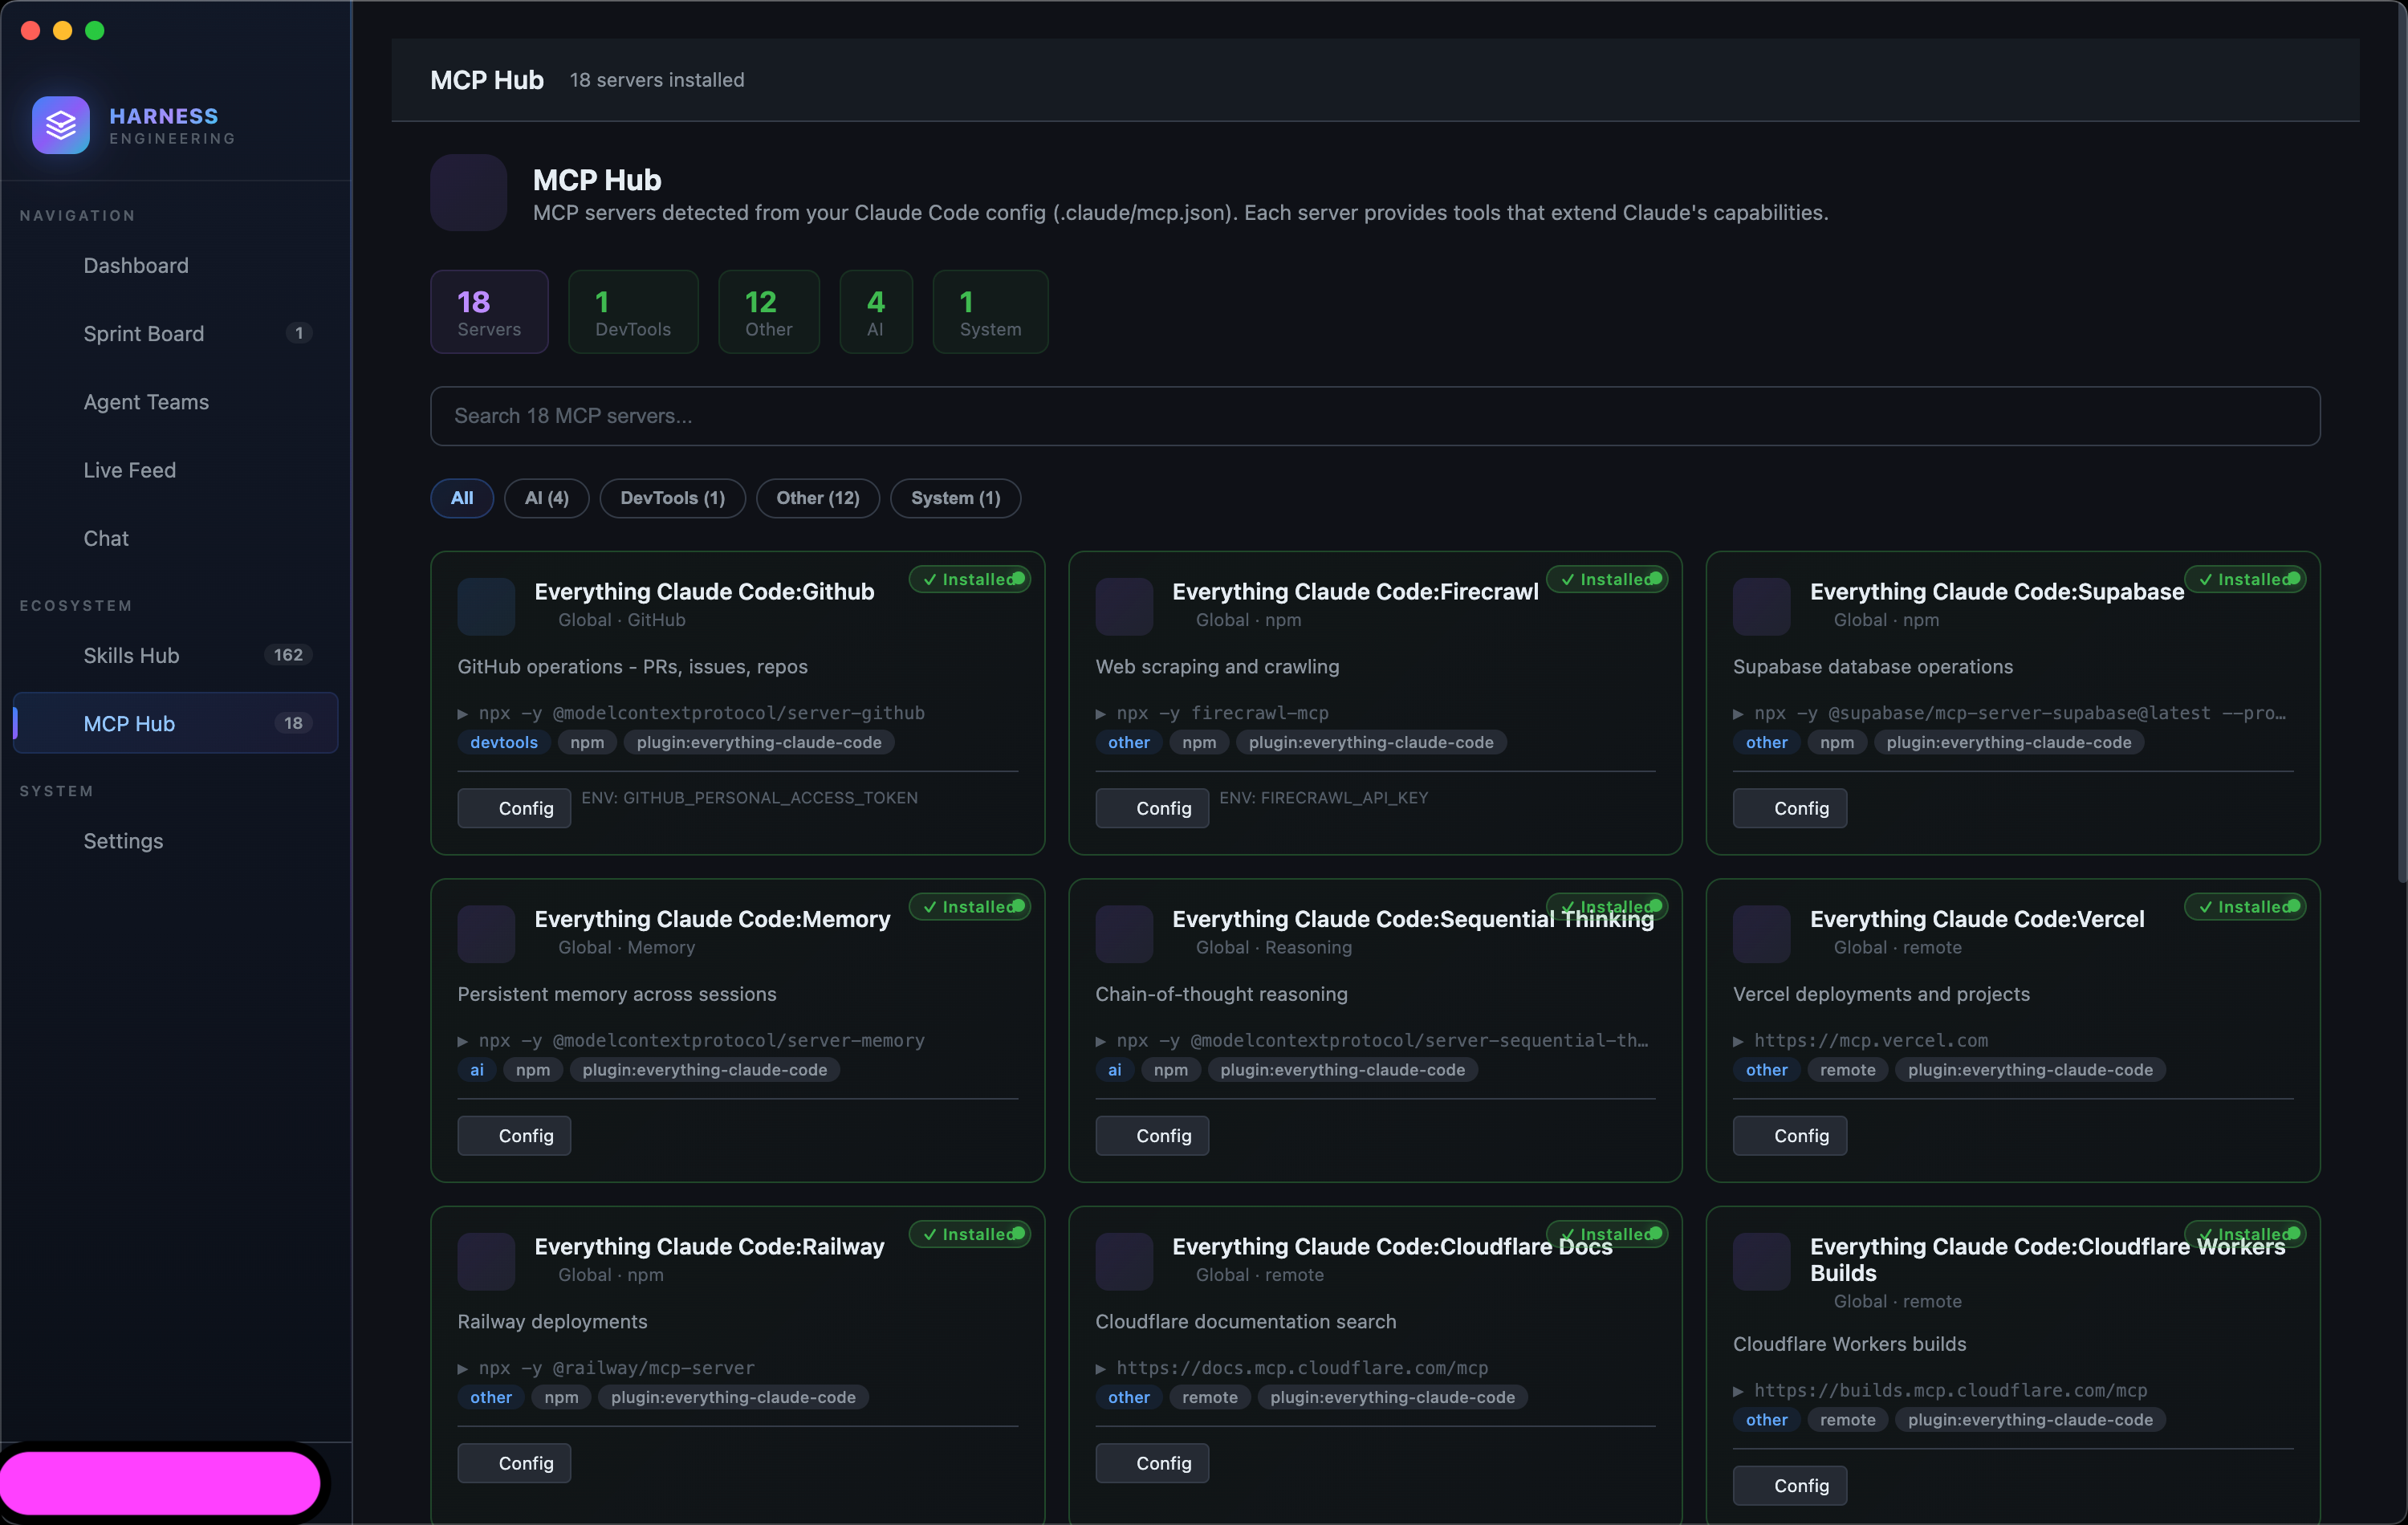This screenshot has width=2408, height=1525.
Task: Click the Installed badge on the Railway card
Action: [970, 1234]
